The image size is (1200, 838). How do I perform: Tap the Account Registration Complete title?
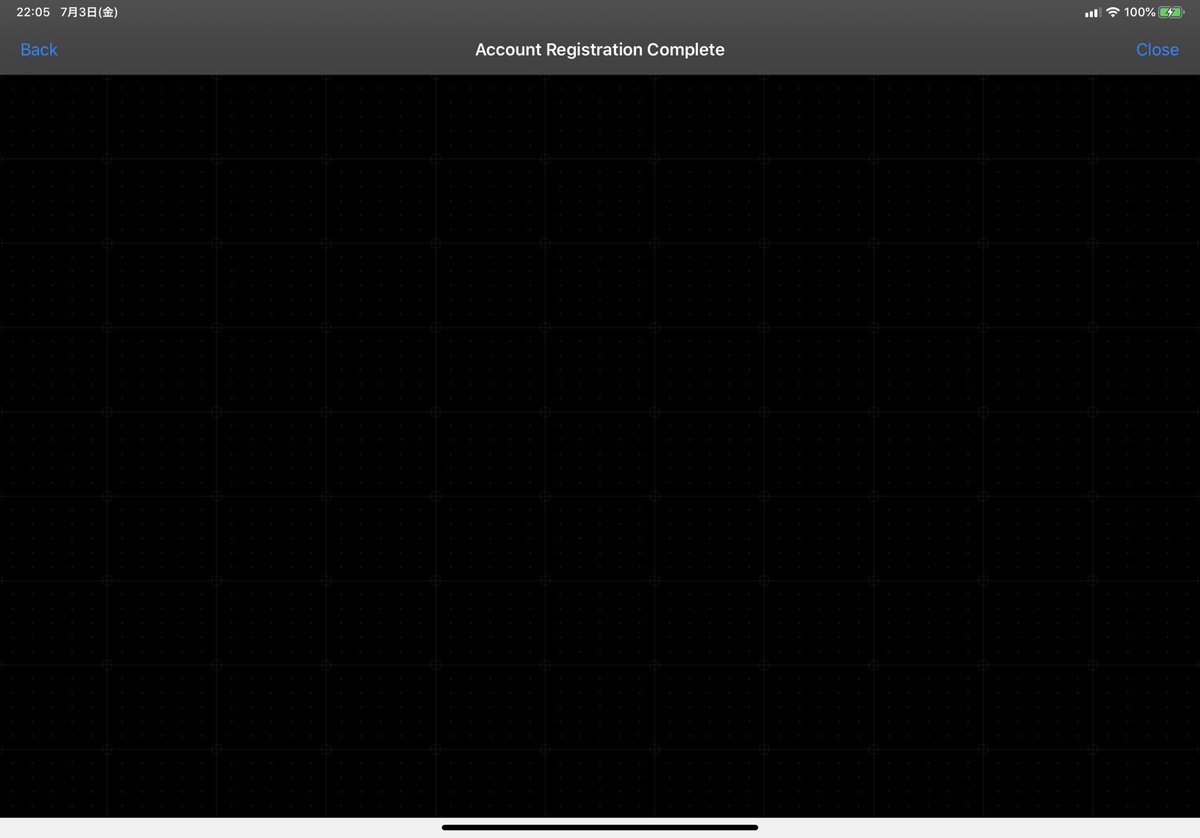pyautogui.click(x=600, y=50)
